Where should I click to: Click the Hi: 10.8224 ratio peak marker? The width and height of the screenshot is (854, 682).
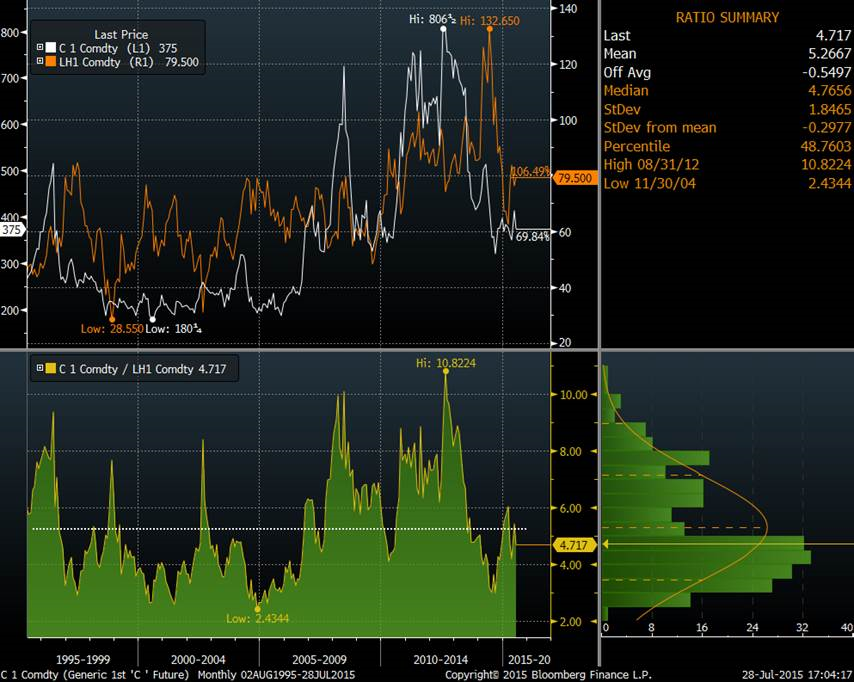pos(445,371)
